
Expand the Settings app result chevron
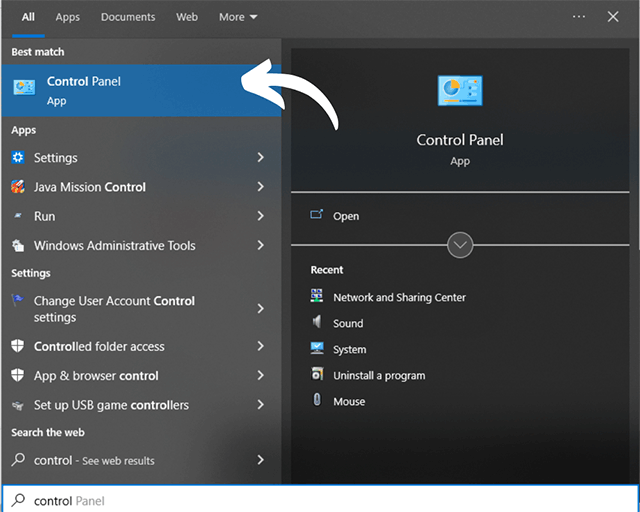(260, 157)
